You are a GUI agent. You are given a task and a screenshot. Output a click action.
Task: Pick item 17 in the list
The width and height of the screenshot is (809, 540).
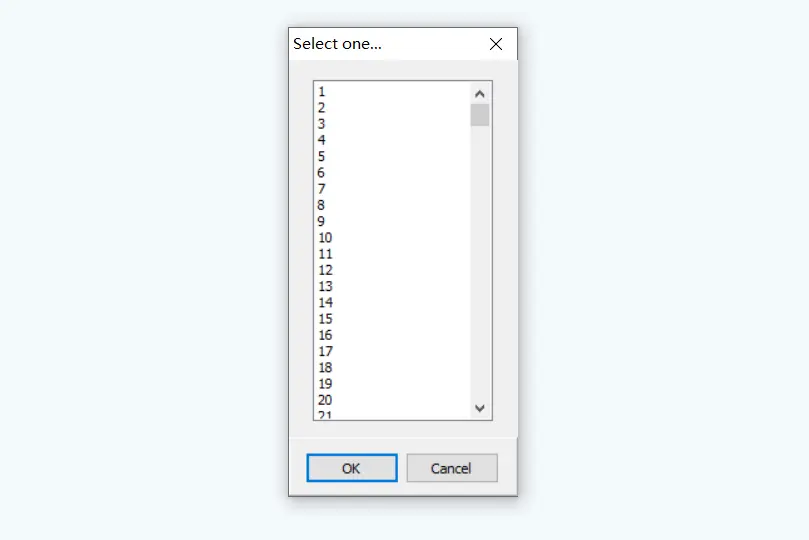325,351
